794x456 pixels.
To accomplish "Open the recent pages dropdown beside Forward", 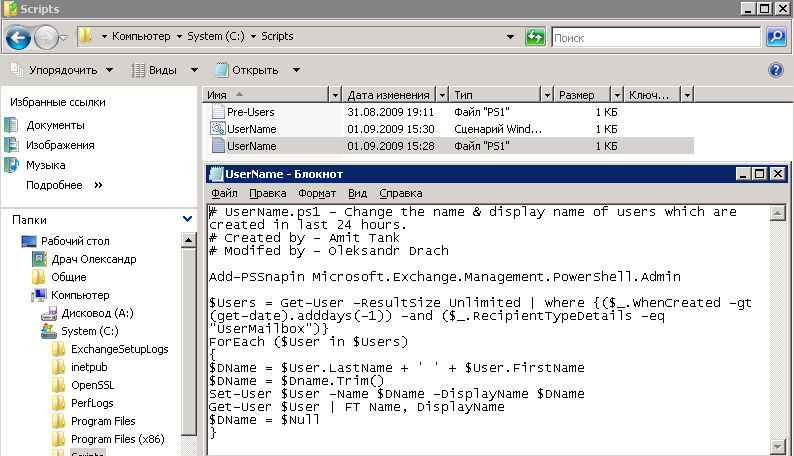I will [64, 38].
